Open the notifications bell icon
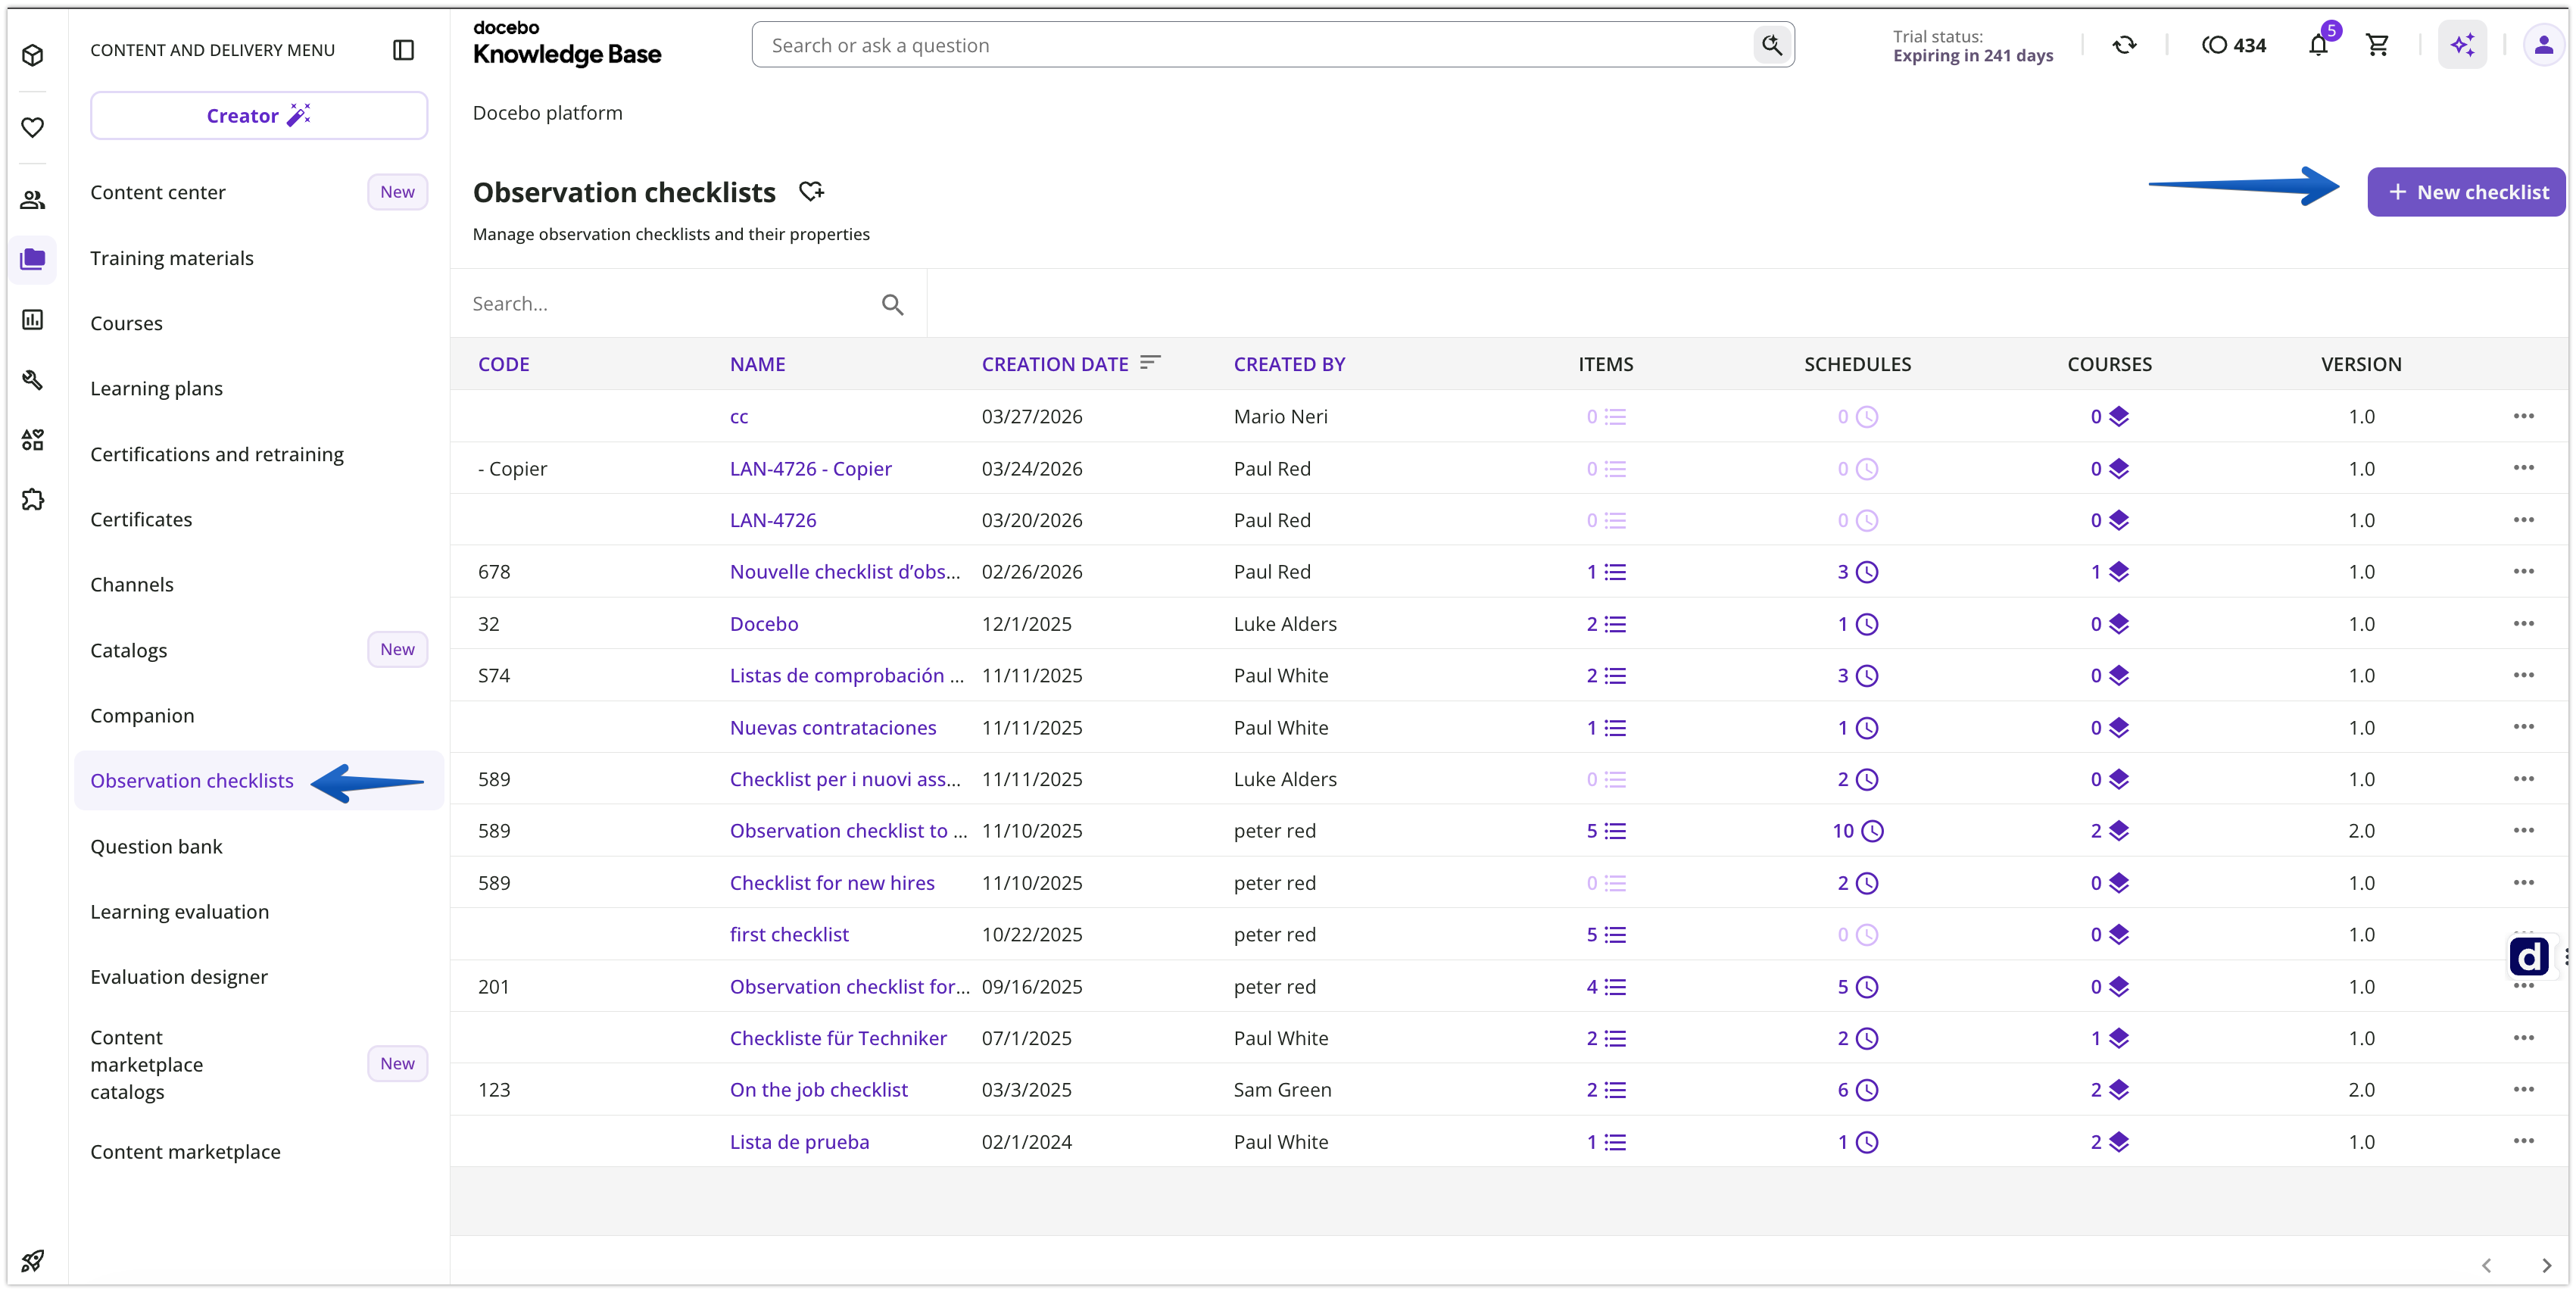The image size is (2576, 1292). [x=2318, y=45]
